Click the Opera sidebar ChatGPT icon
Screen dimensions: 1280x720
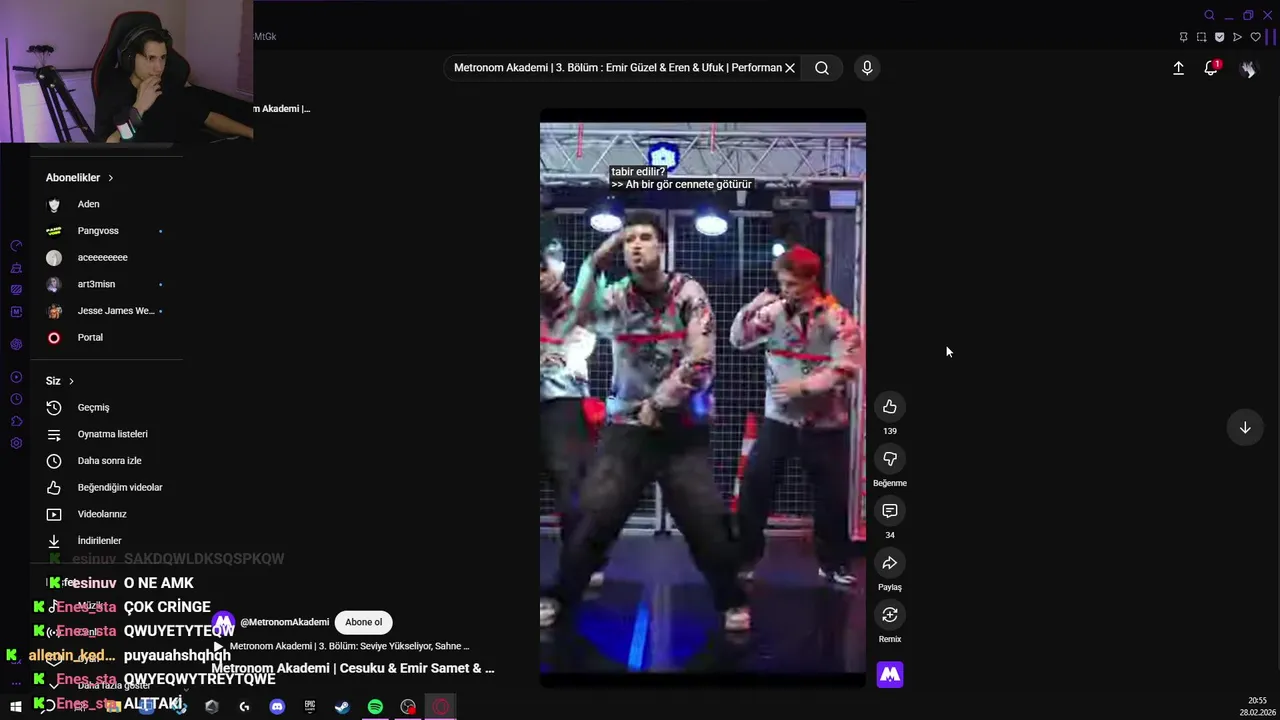click(16, 344)
